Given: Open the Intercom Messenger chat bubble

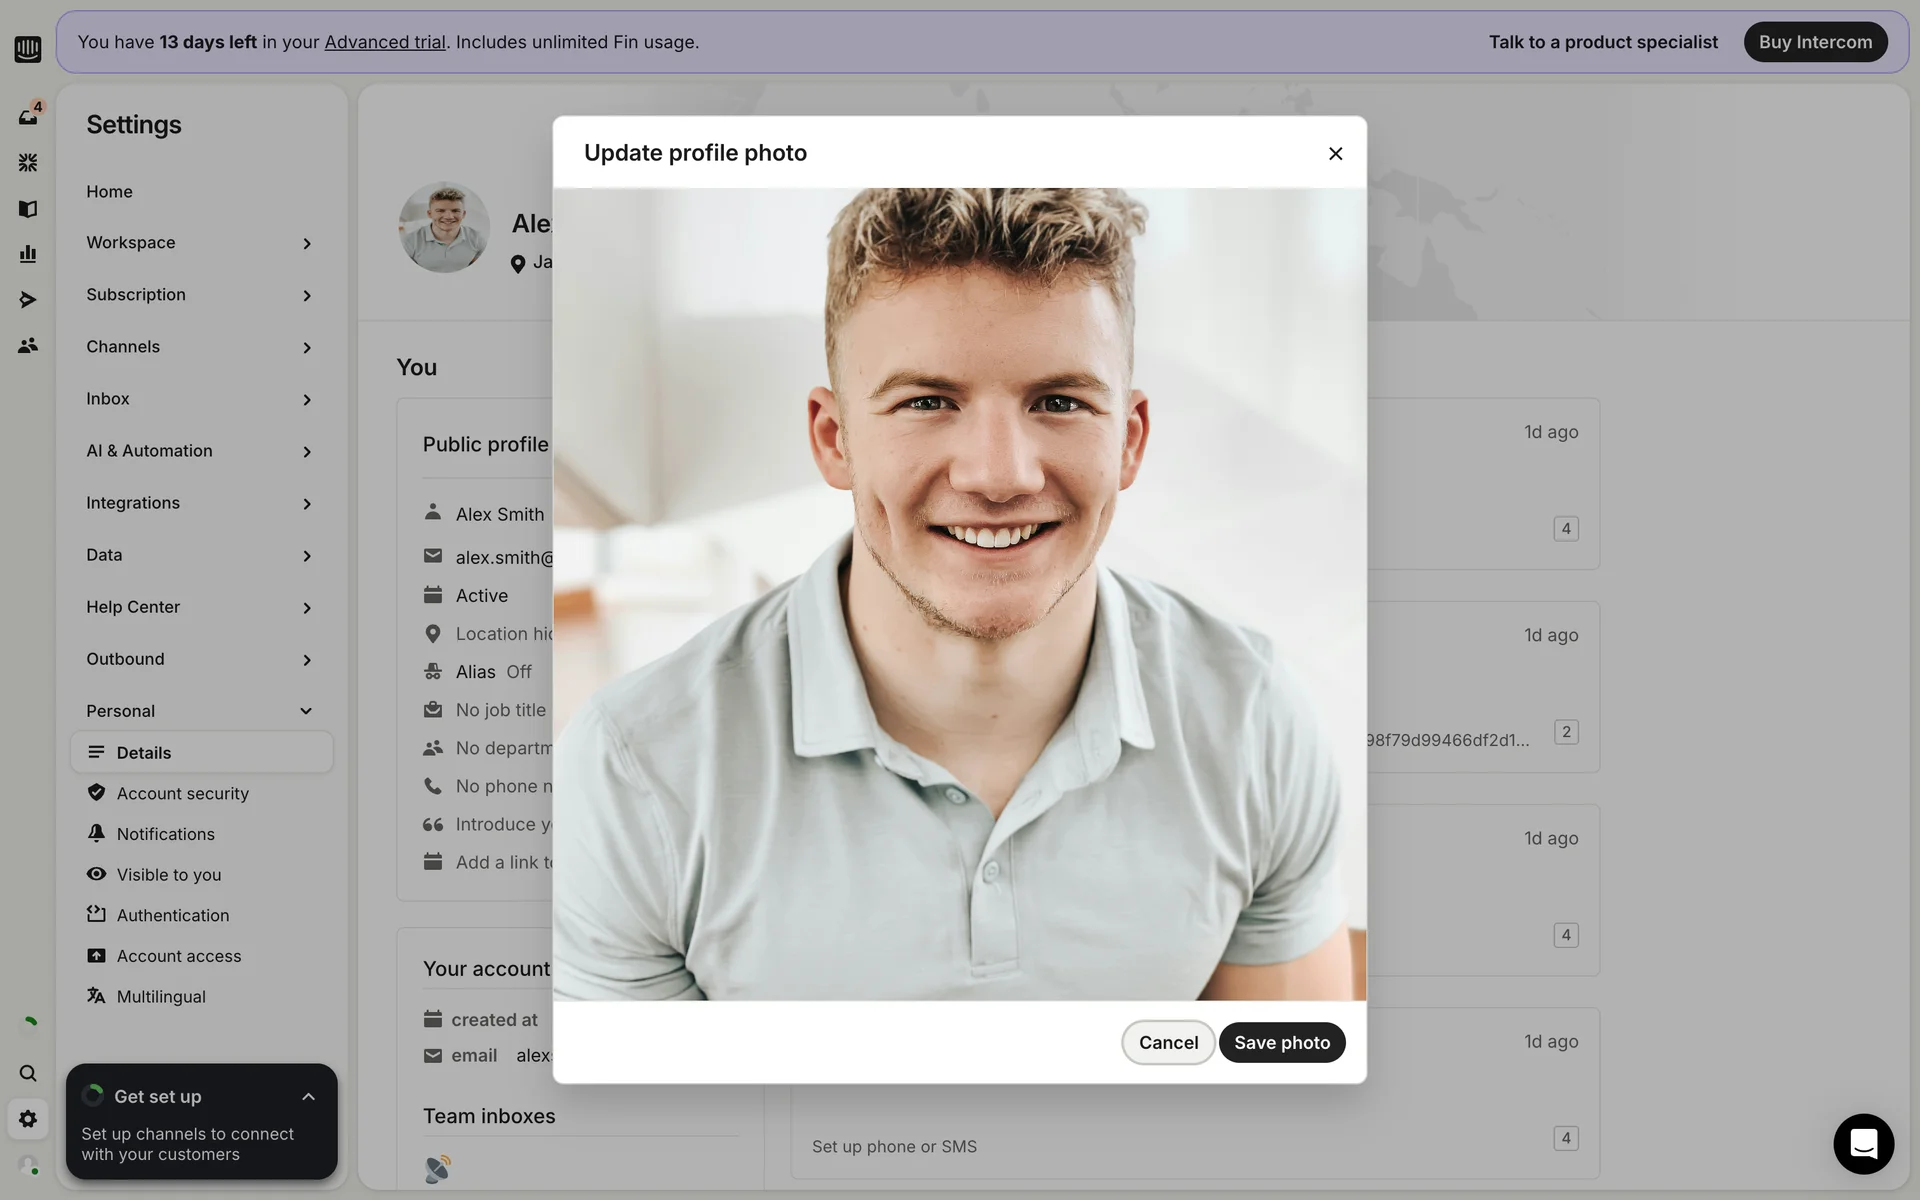Looking at the screenshot, I should tap(1863, 1143).
